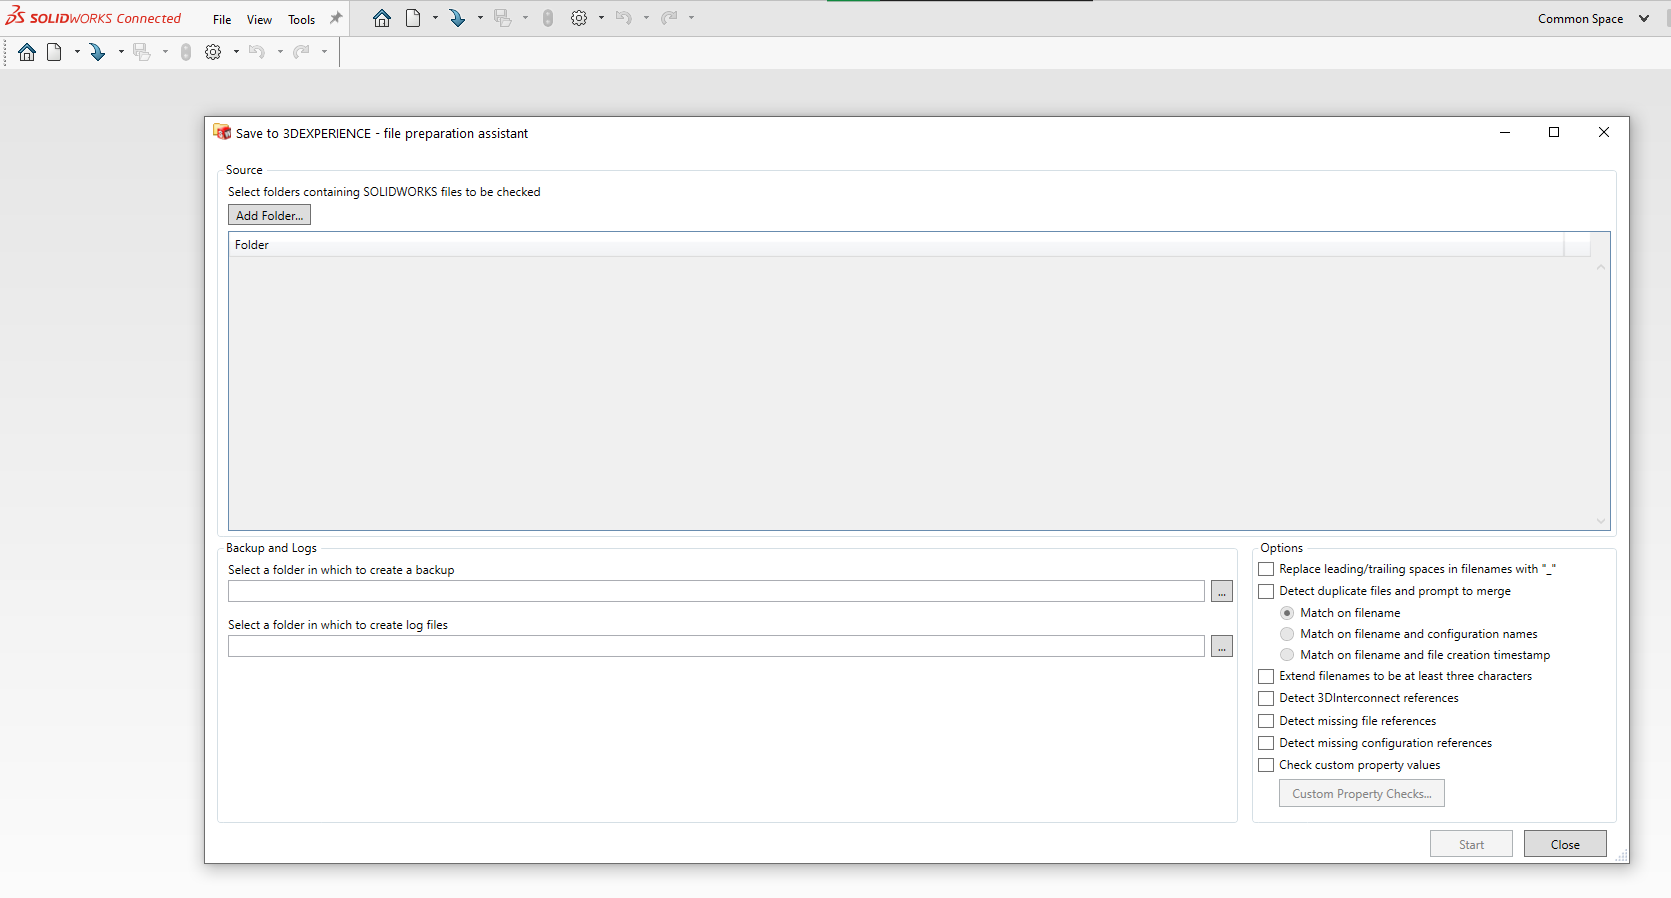Click the SOLIDWORKS Connected logo

coord(94,18)
